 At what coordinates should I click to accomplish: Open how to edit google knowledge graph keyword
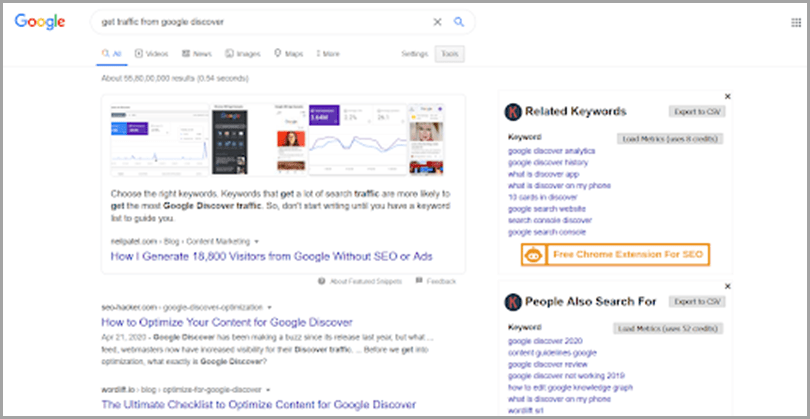click(x=570, y=387)
